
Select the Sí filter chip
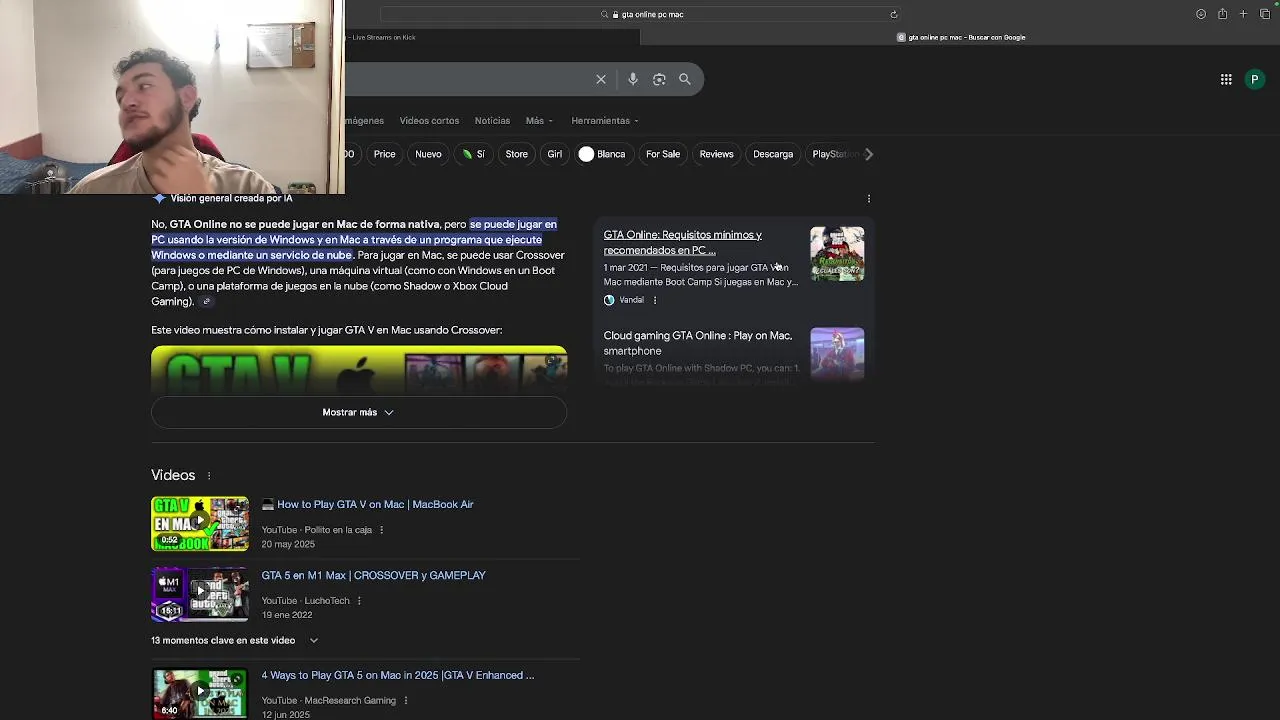474,154
